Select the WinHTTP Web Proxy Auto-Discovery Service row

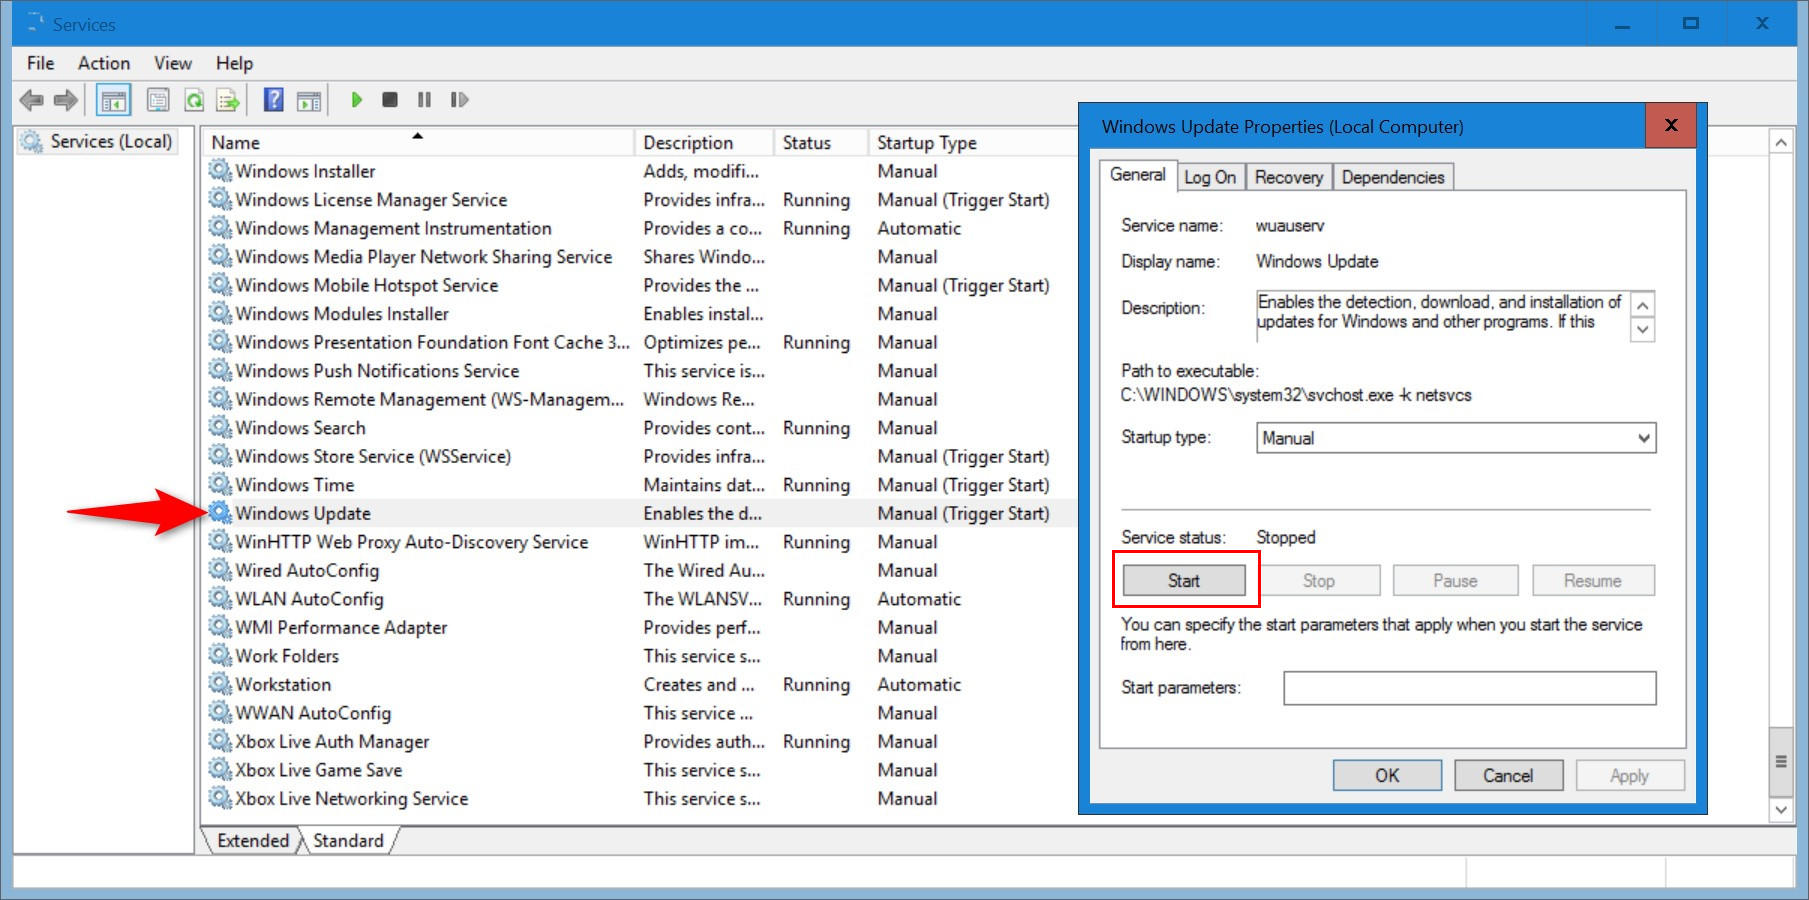click(x=640, y=542)
